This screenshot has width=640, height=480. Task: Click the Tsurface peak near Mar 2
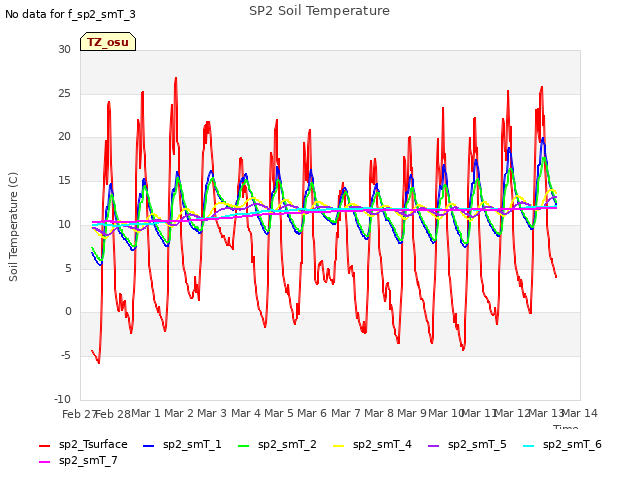pyautogui.click(x=176, y=78)
